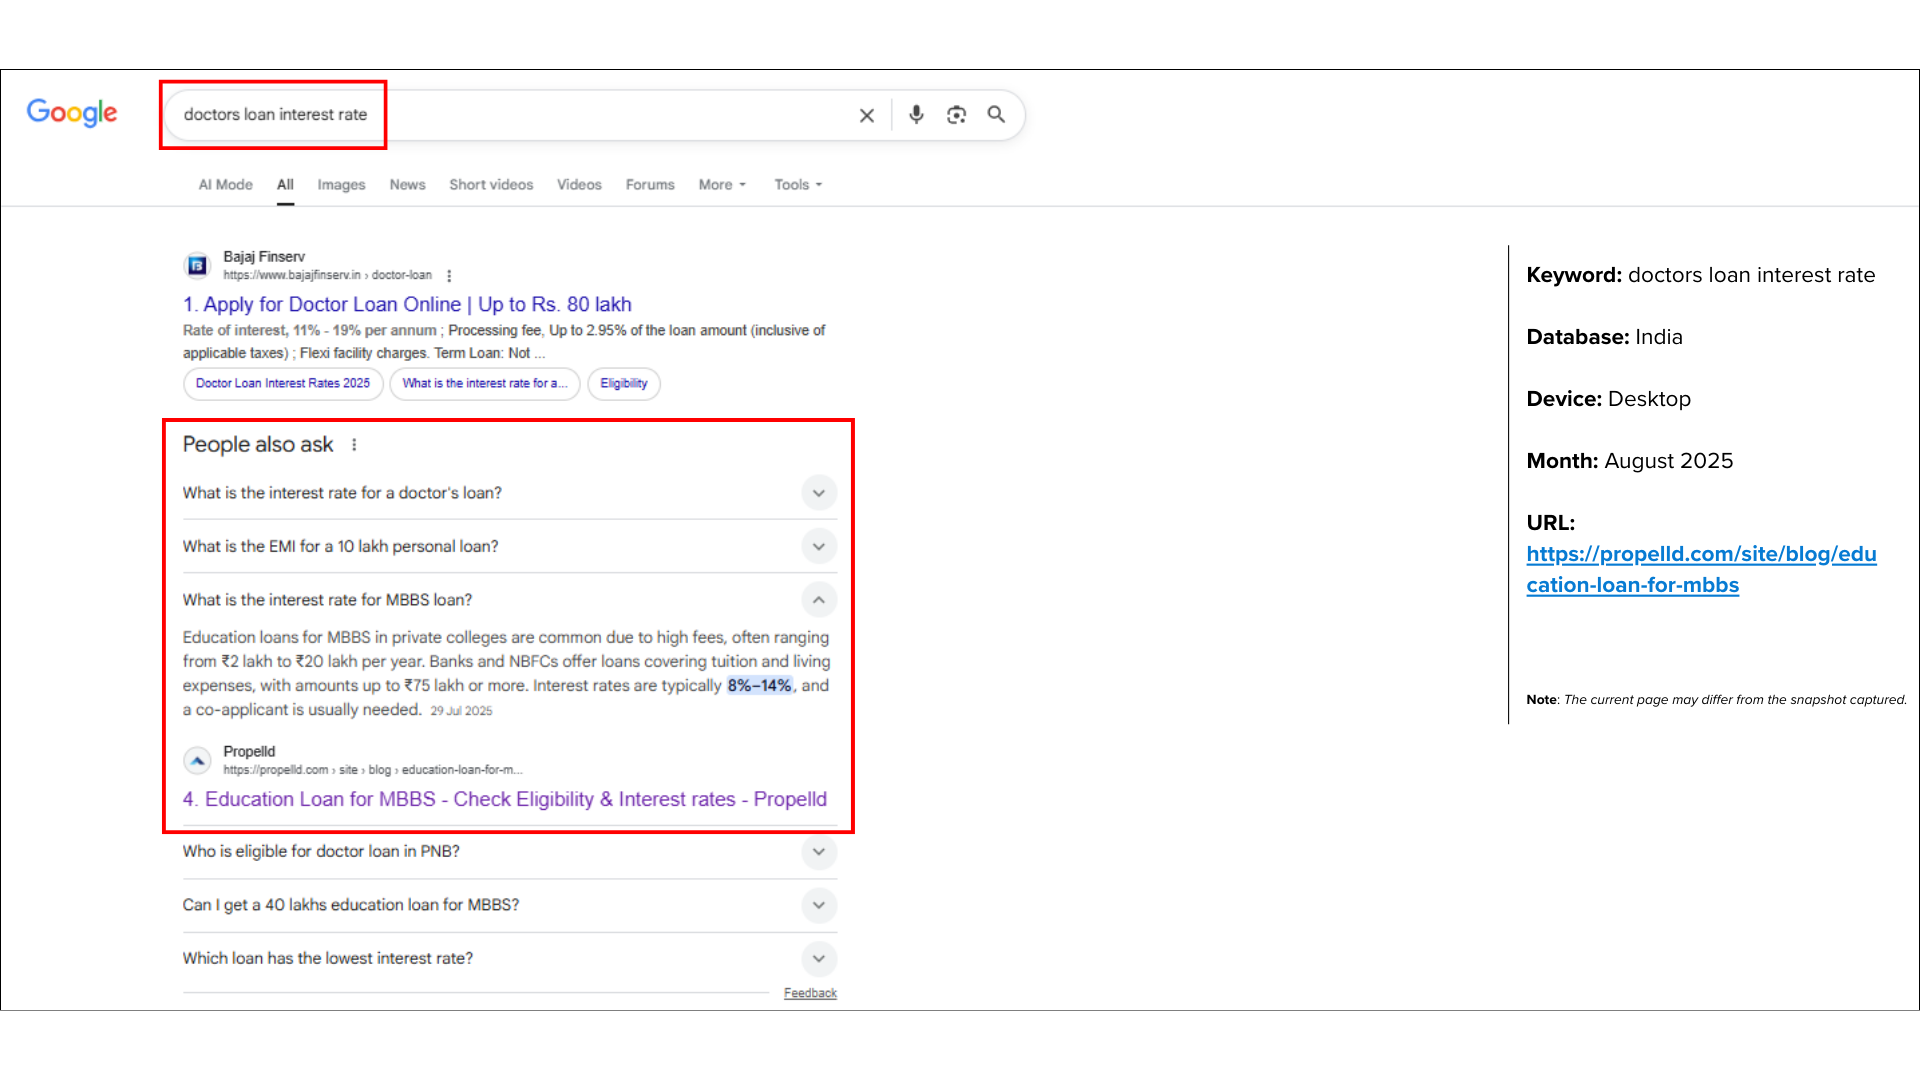The height and width of the screenshot is (1080, 1920).
Task: Click in the Google search input field
Action: point(600,115)
